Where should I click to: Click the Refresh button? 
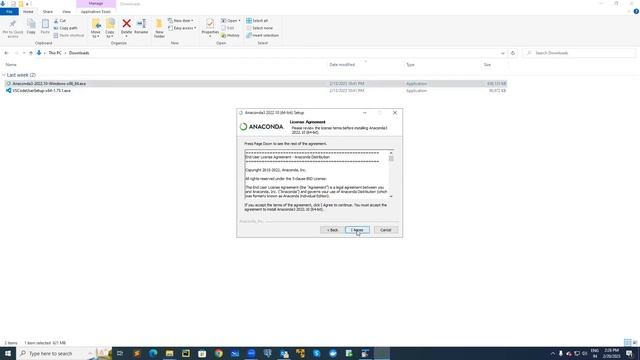513,53
